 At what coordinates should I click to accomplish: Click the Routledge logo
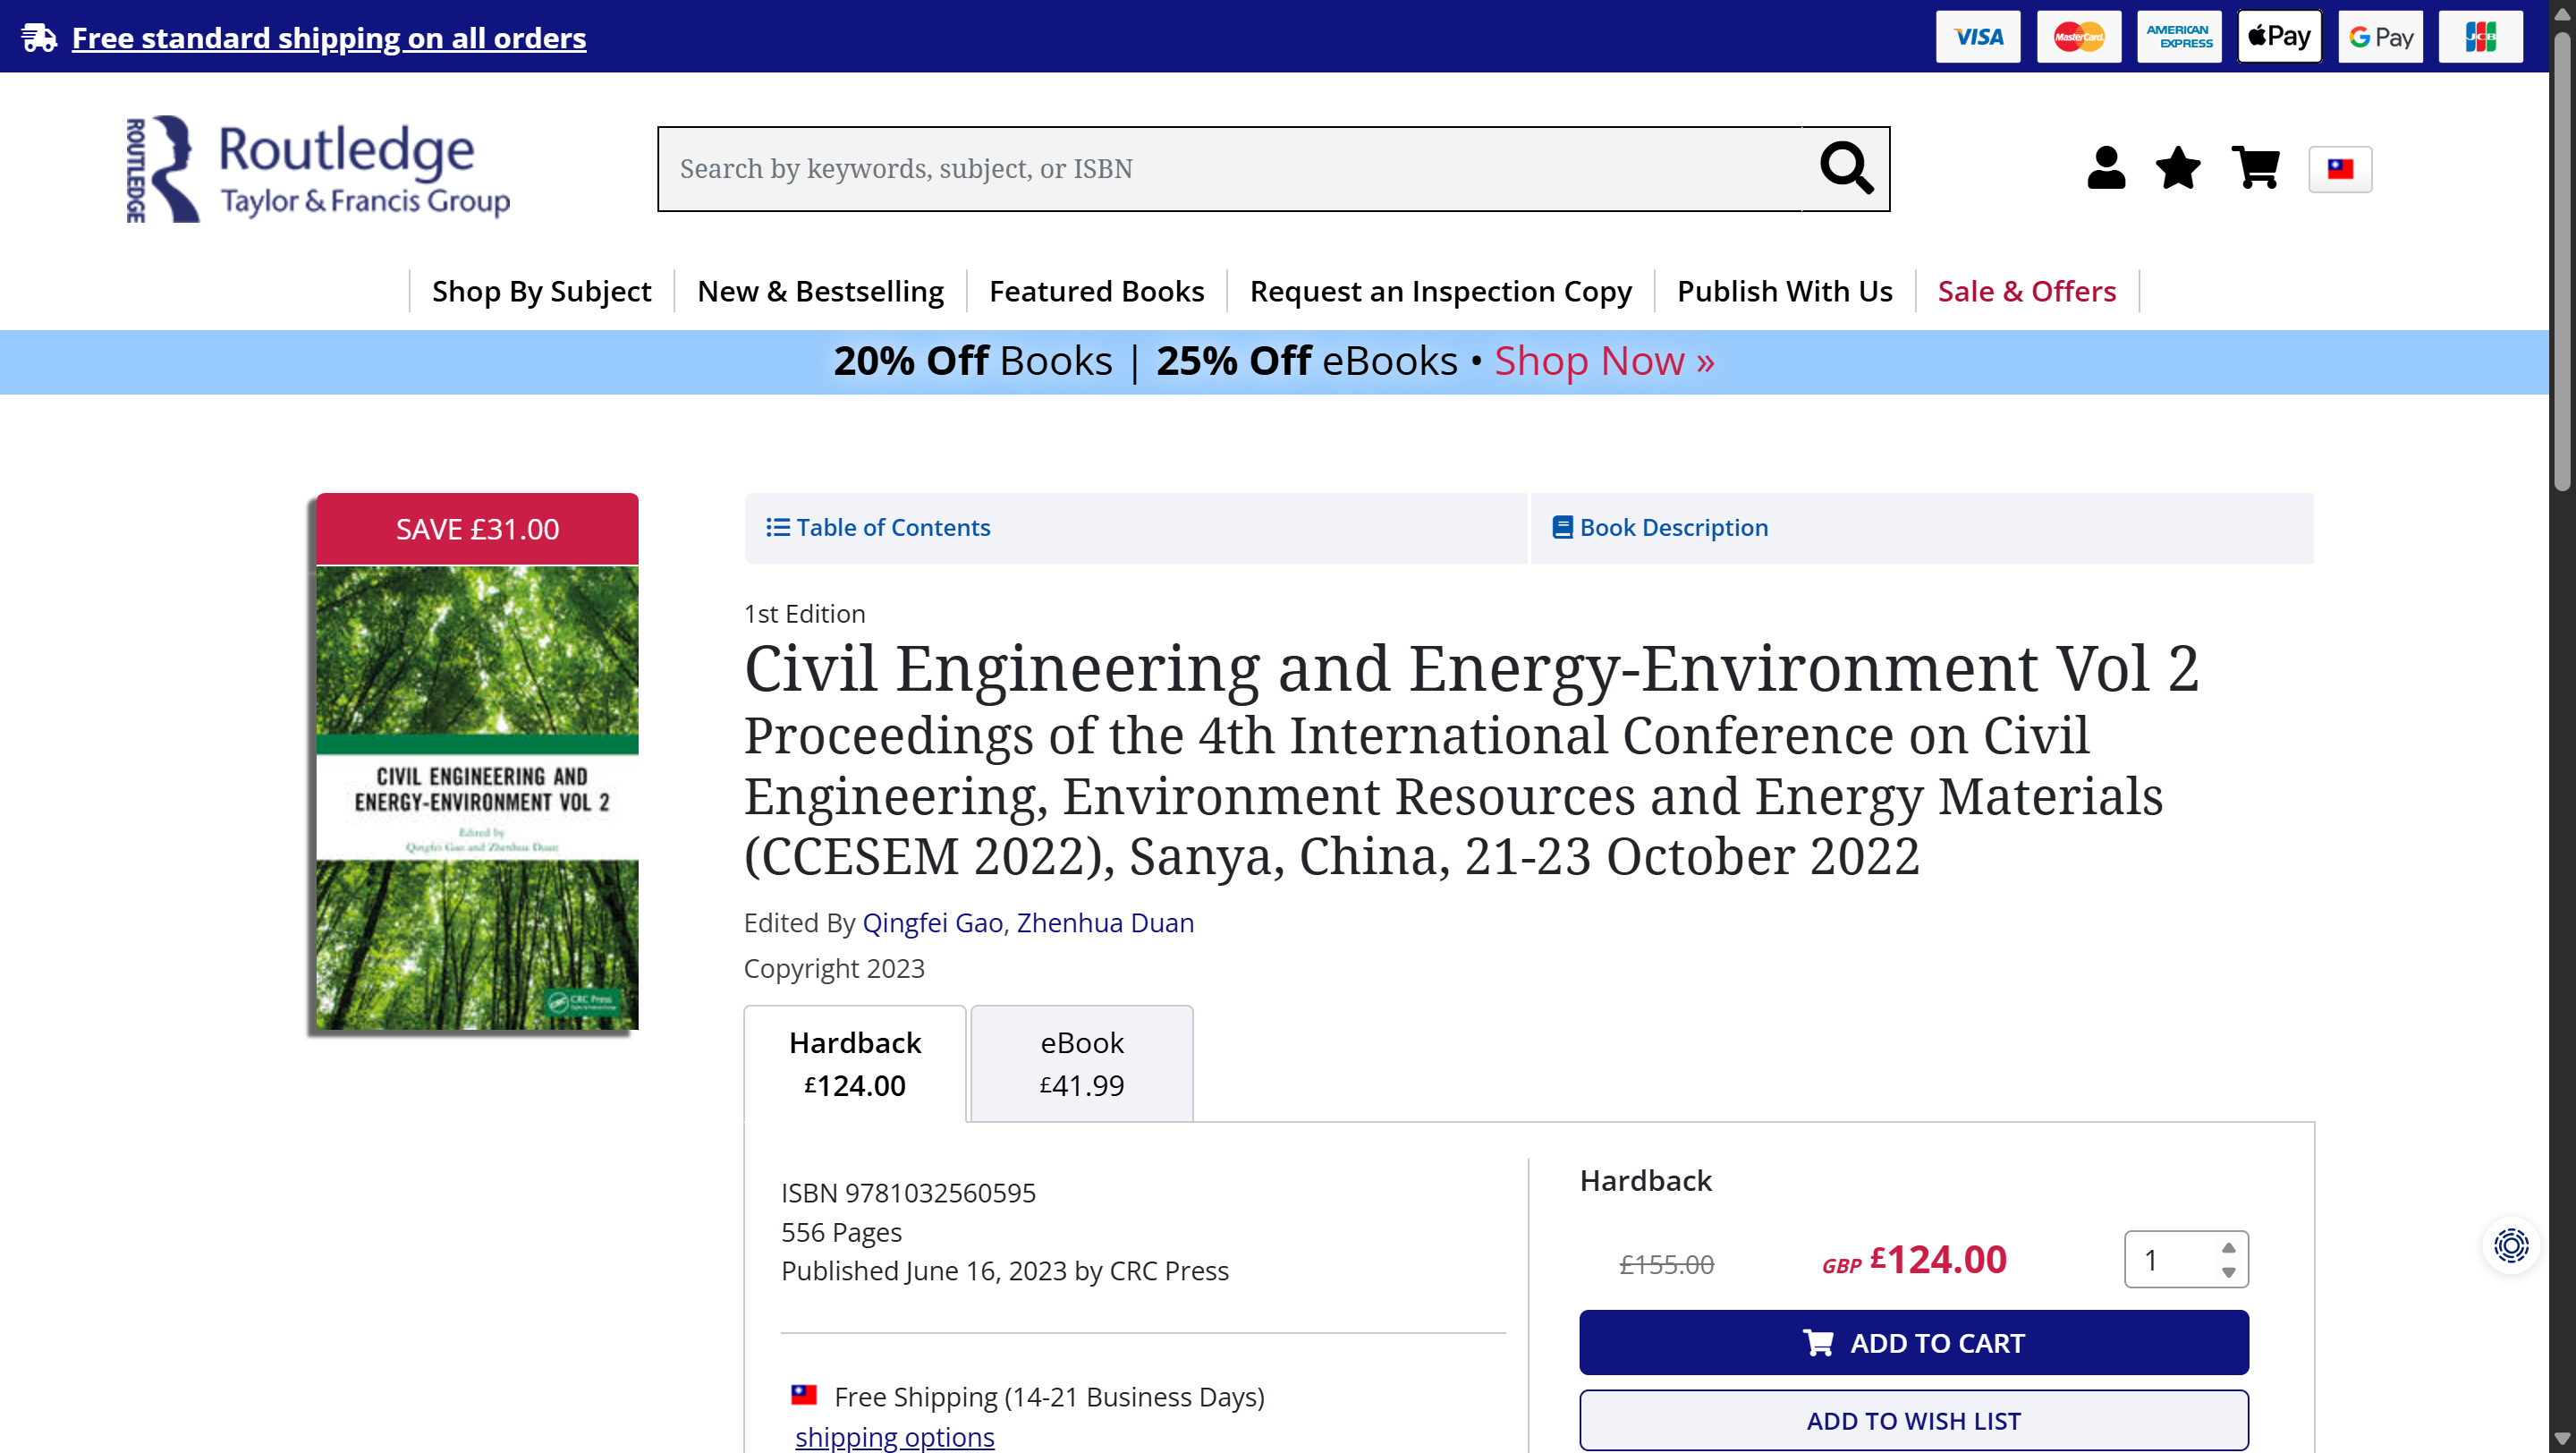(x=317, y=169)
